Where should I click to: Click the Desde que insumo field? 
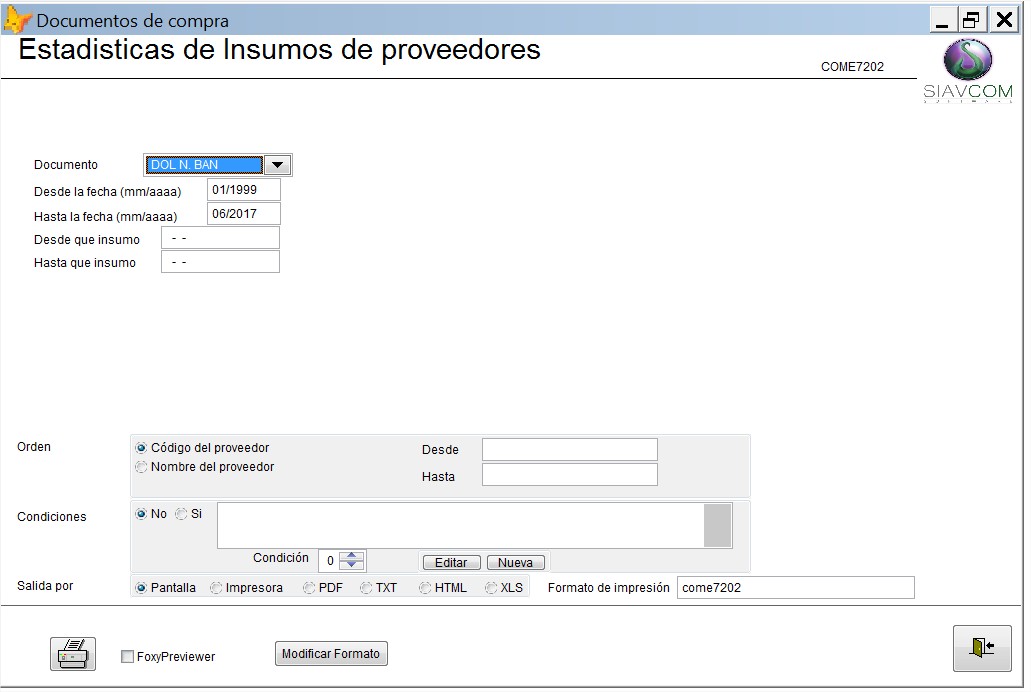click(x=220, y=238)
